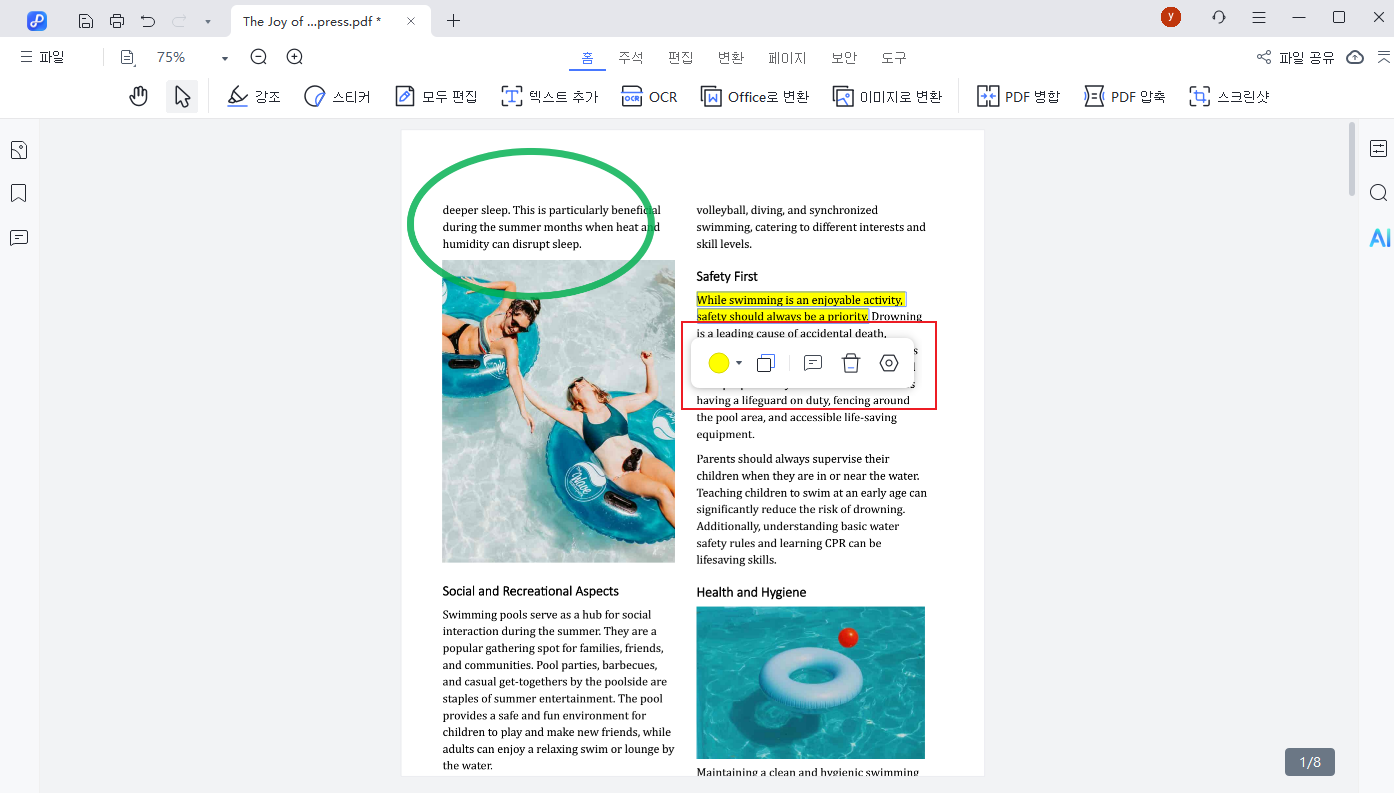Image resolution: width=1394 pixels, height=793 pixels.
Task: Expand the highlight color dropdown arrow
Action: 739,364
